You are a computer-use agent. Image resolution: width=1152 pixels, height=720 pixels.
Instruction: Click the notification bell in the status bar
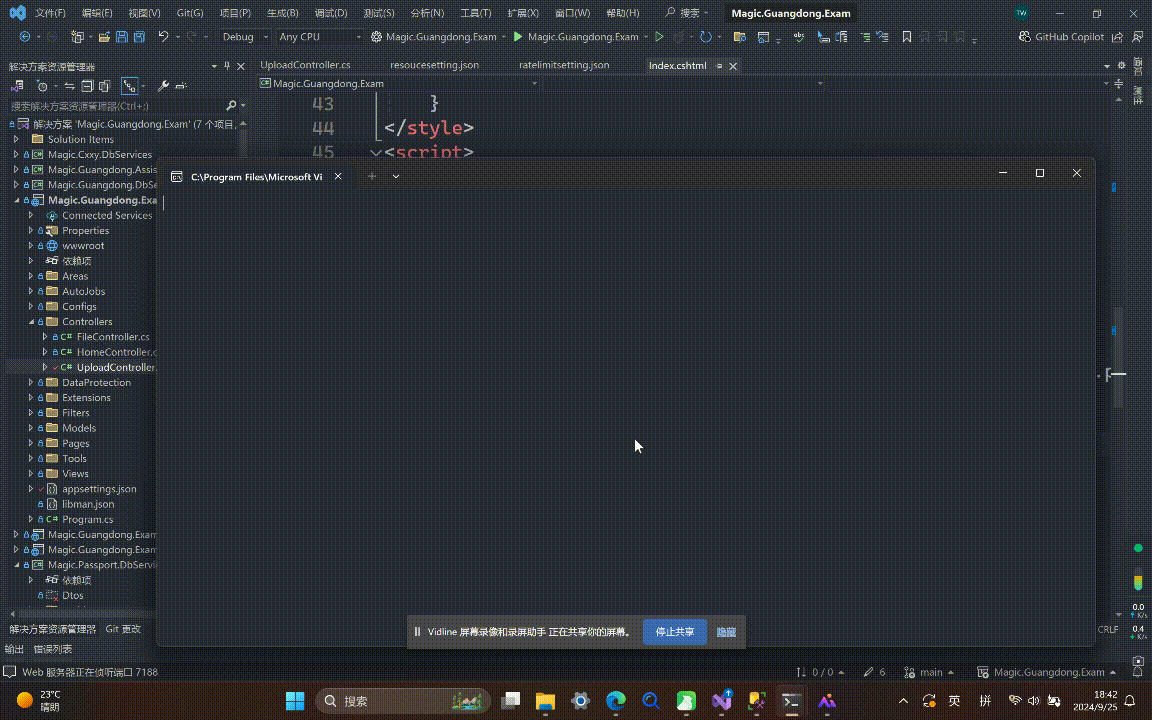click(1137, 672)
